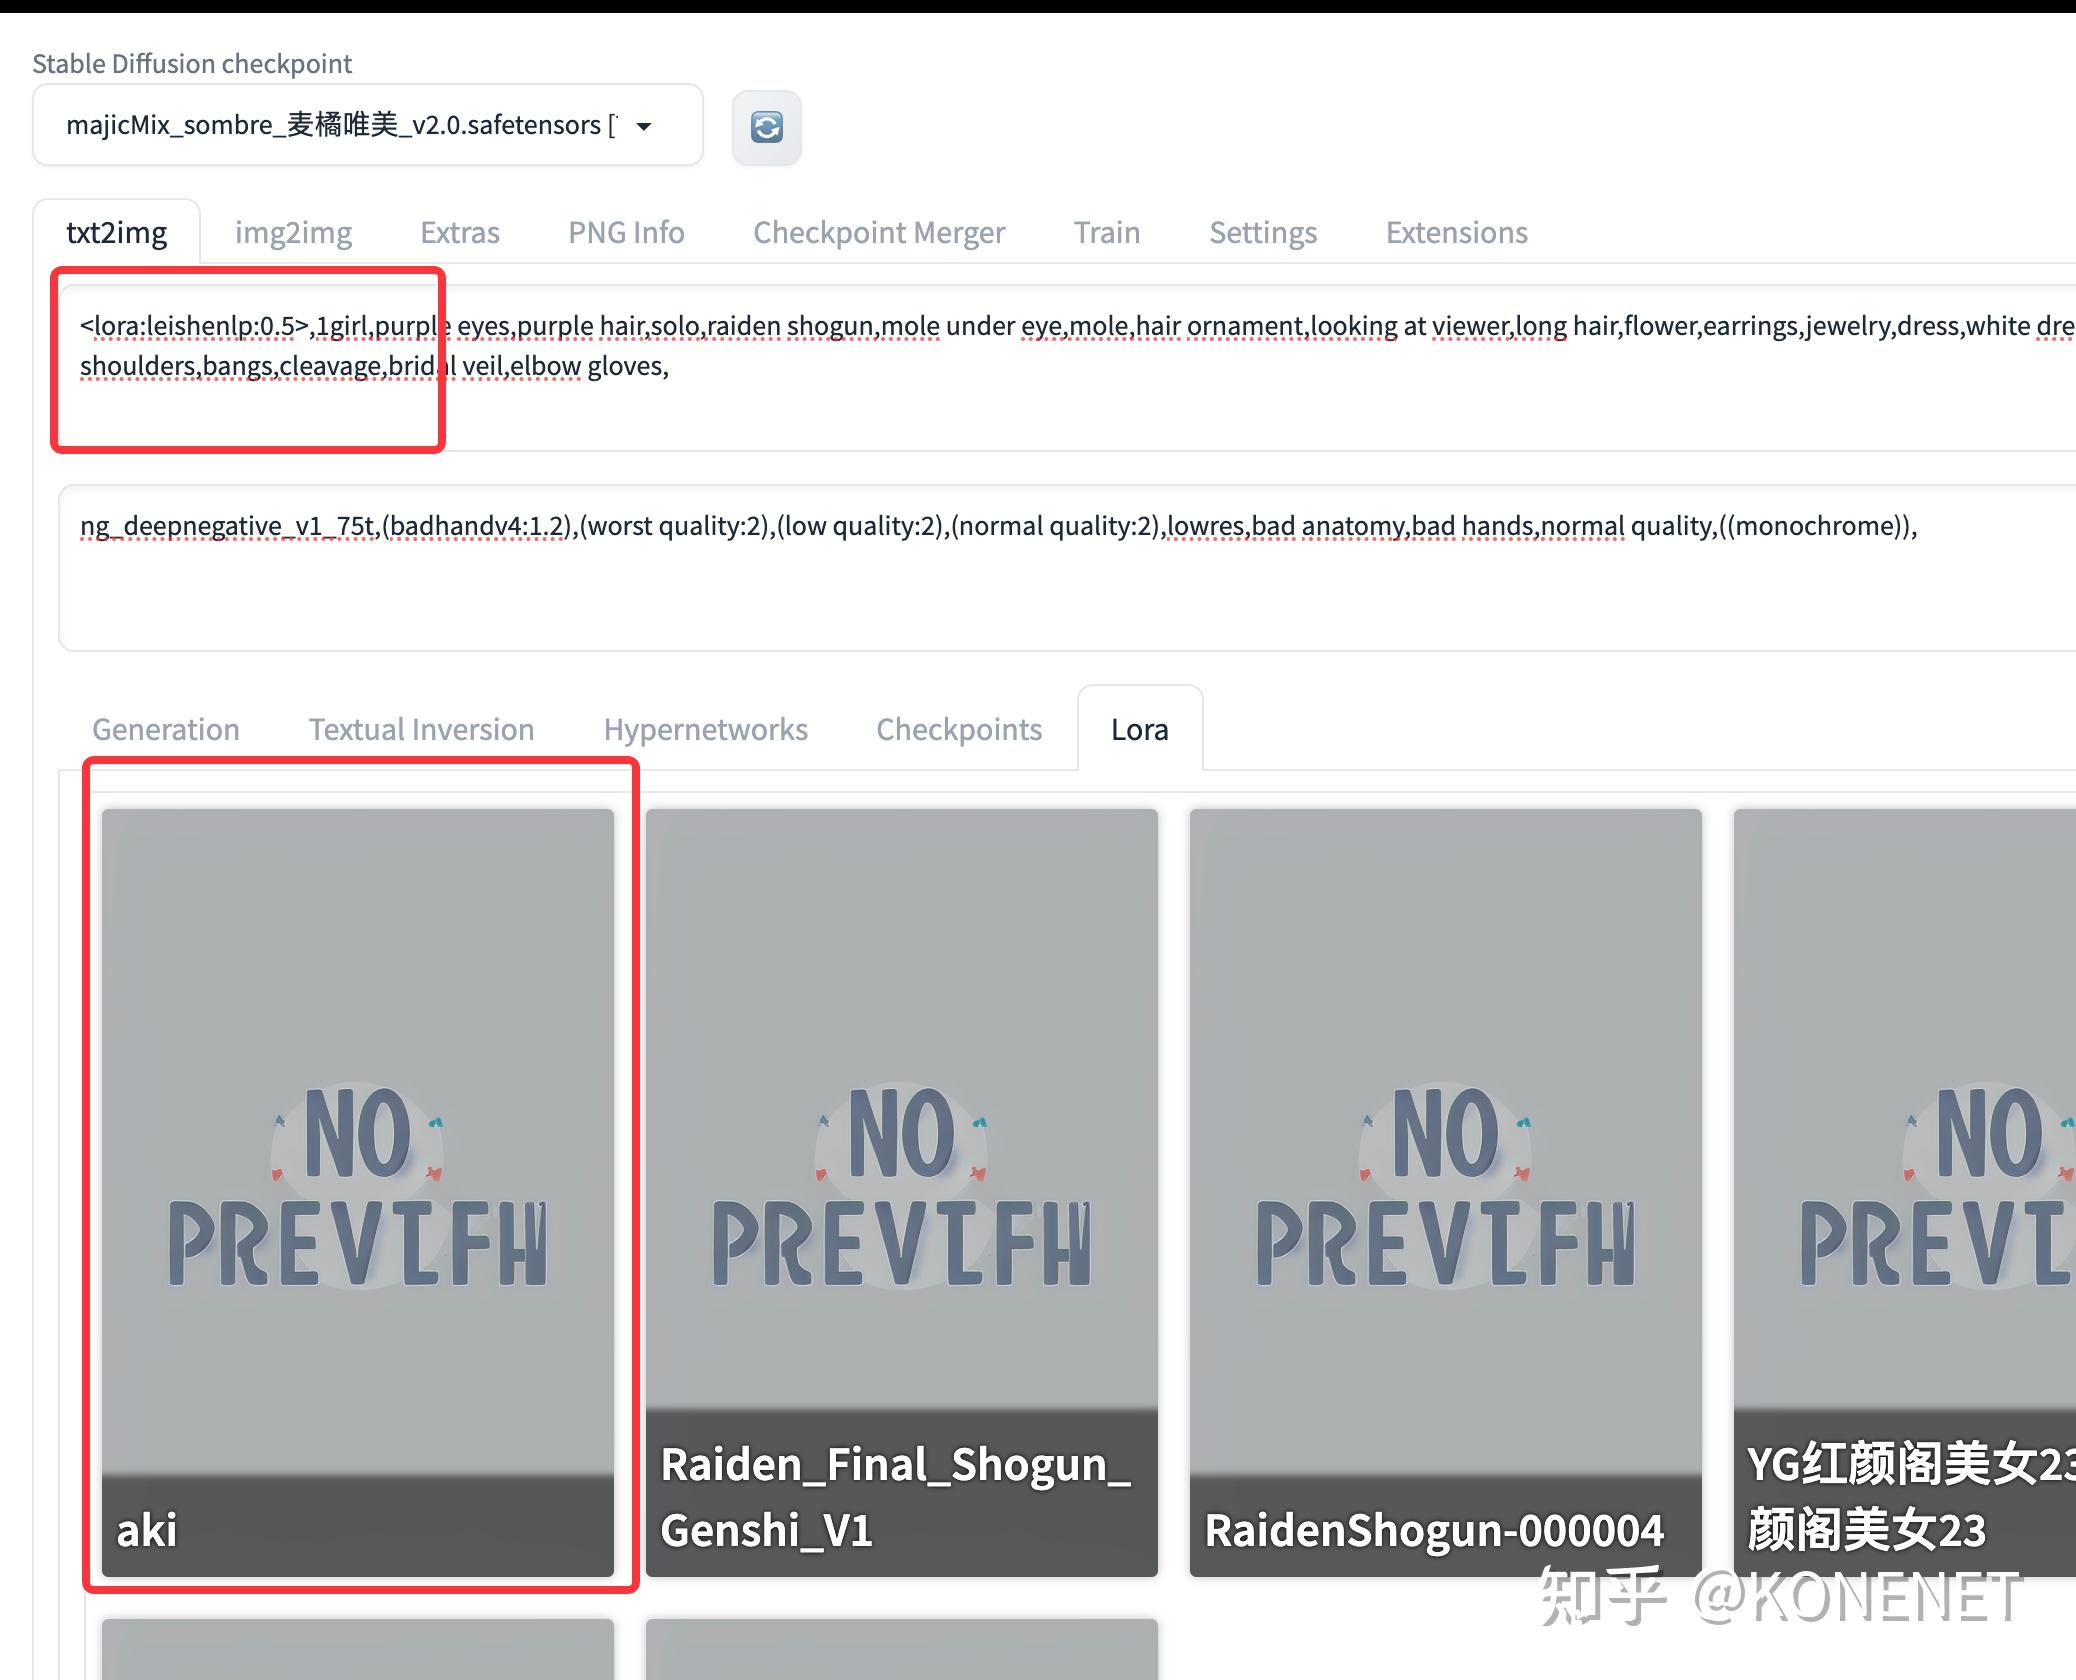Open the Checkpoint Merger tab

click(x=878, y=232)
